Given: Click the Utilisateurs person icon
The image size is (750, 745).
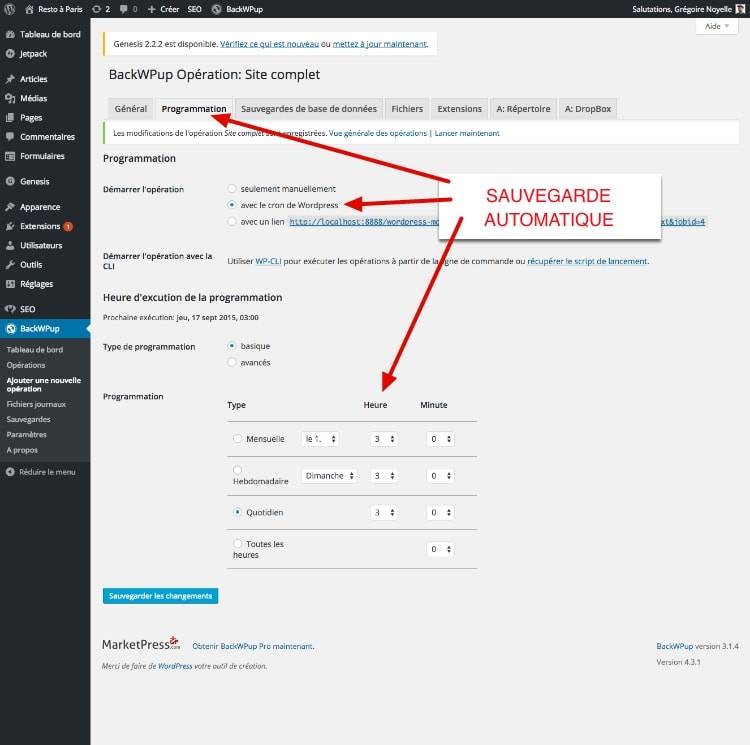Looking at the screenshot, I should point(10,245).
